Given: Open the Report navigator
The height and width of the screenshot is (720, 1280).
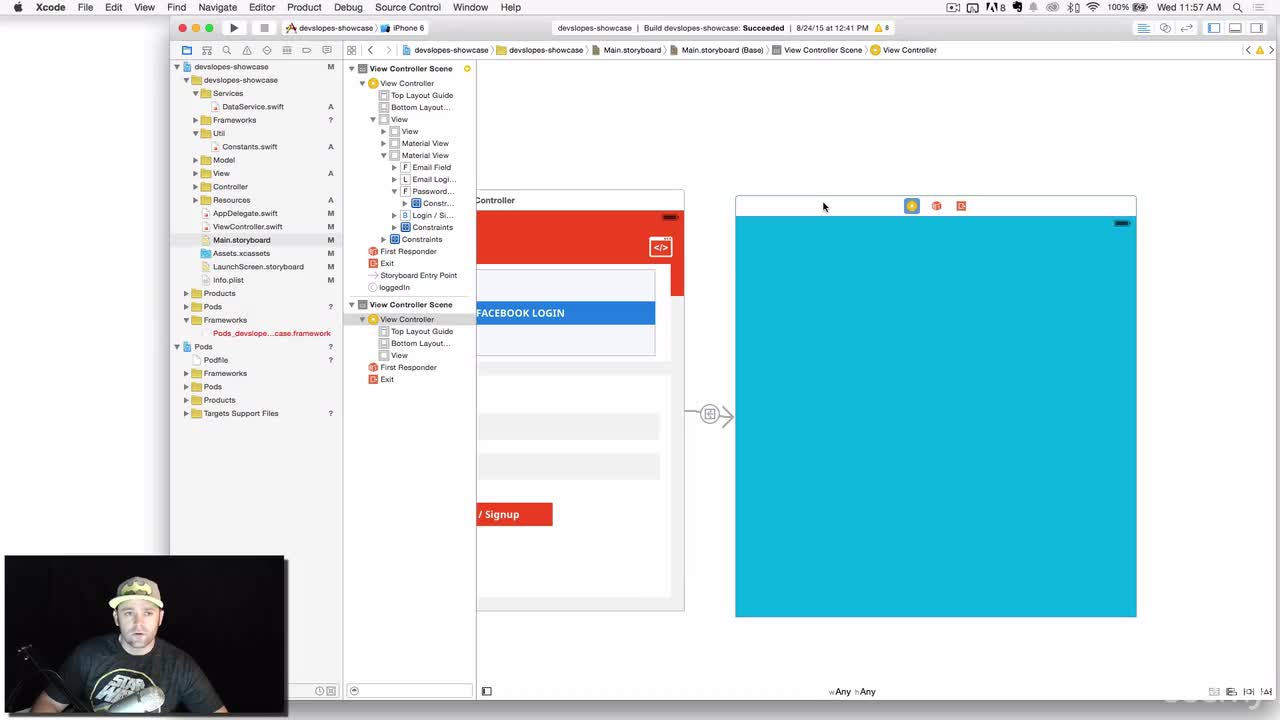Looking at the screenshot, I should [x=327, y=50].
